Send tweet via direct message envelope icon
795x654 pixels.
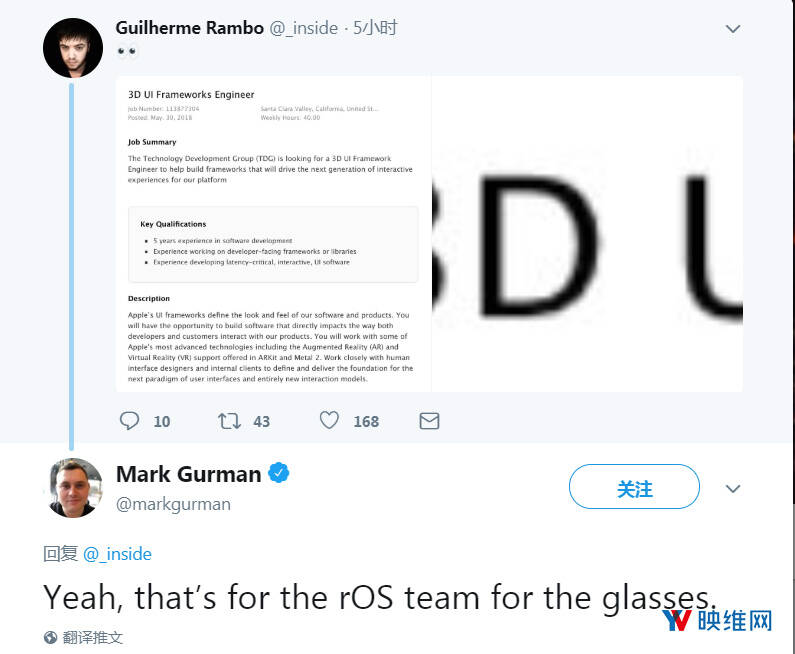click(429, 421)
